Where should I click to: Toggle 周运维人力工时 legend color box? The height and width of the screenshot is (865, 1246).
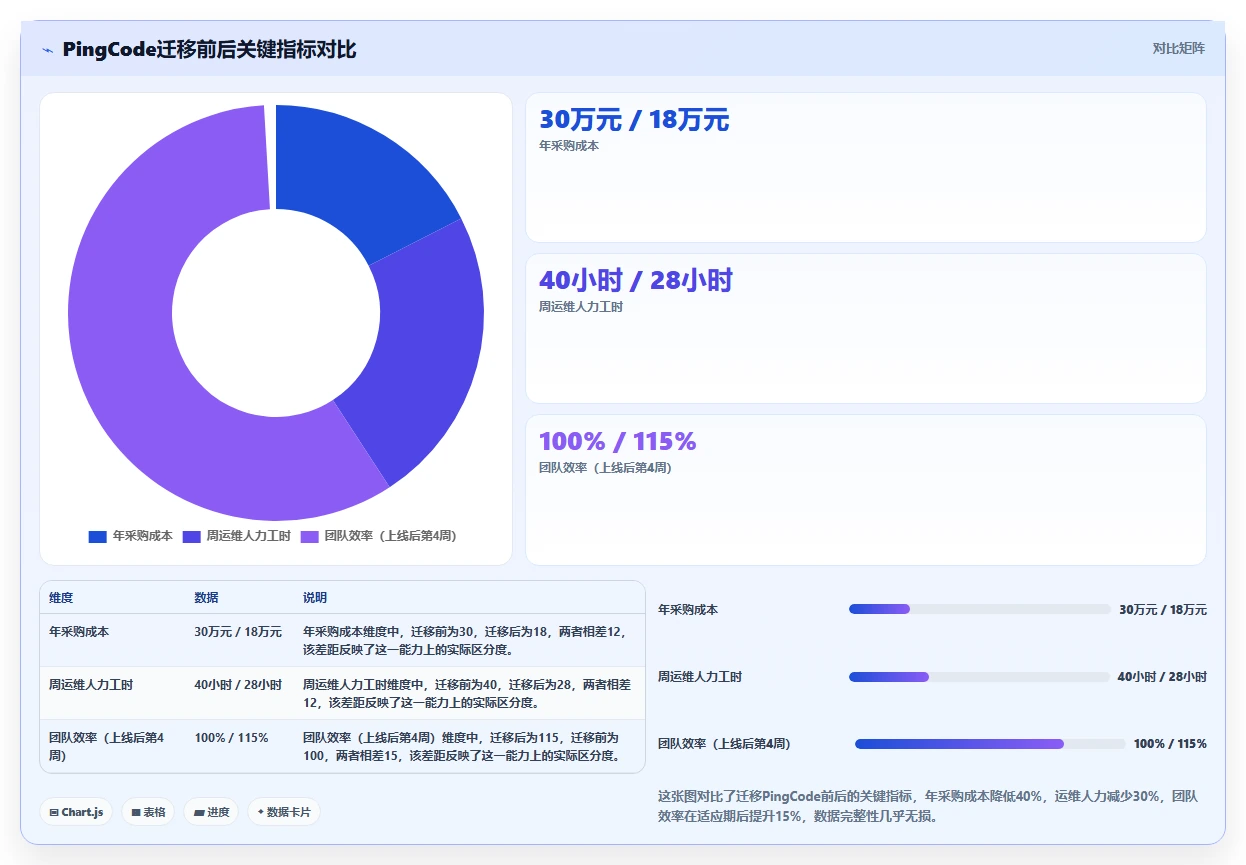click(x=191, y=536)
